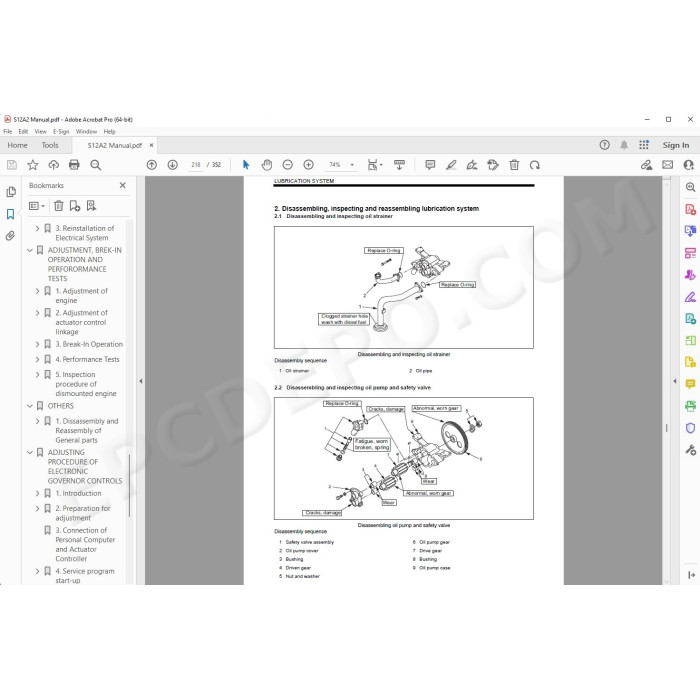Expand 1. Adjustment of engine bookmark
This screenshot has height=700, width=700.
click(38, 291)
